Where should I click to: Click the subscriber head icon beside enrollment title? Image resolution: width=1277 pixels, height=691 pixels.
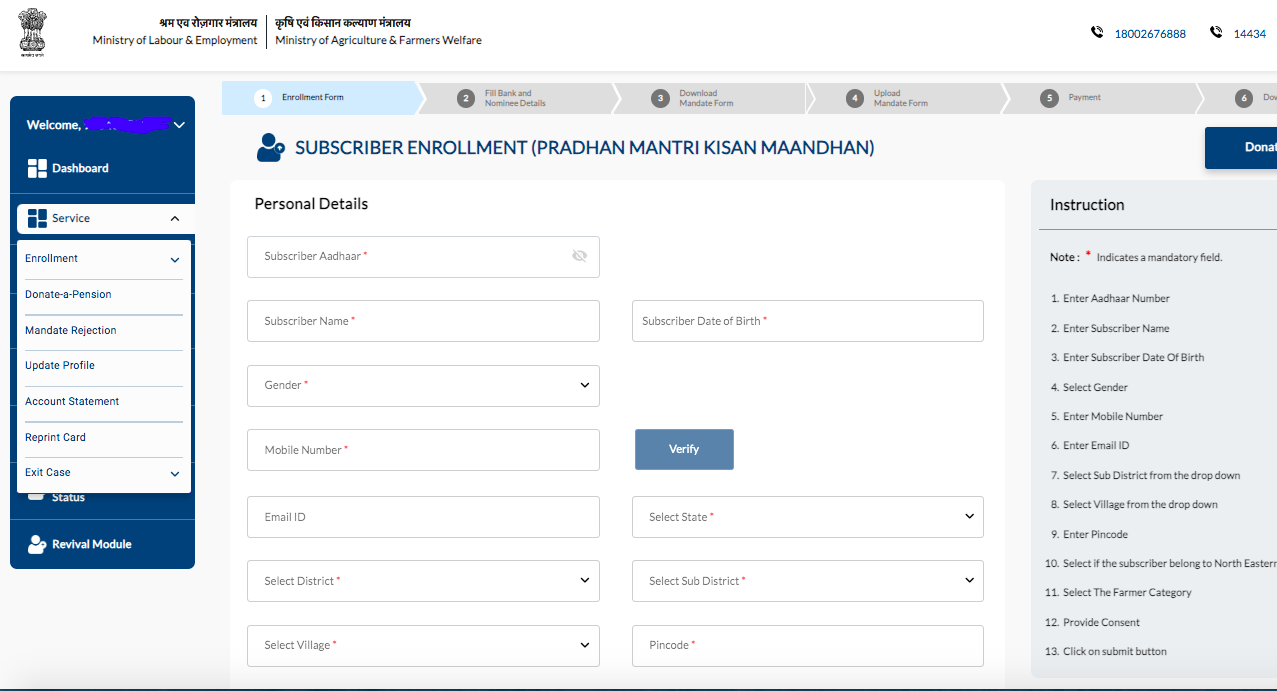pos(269,147)
